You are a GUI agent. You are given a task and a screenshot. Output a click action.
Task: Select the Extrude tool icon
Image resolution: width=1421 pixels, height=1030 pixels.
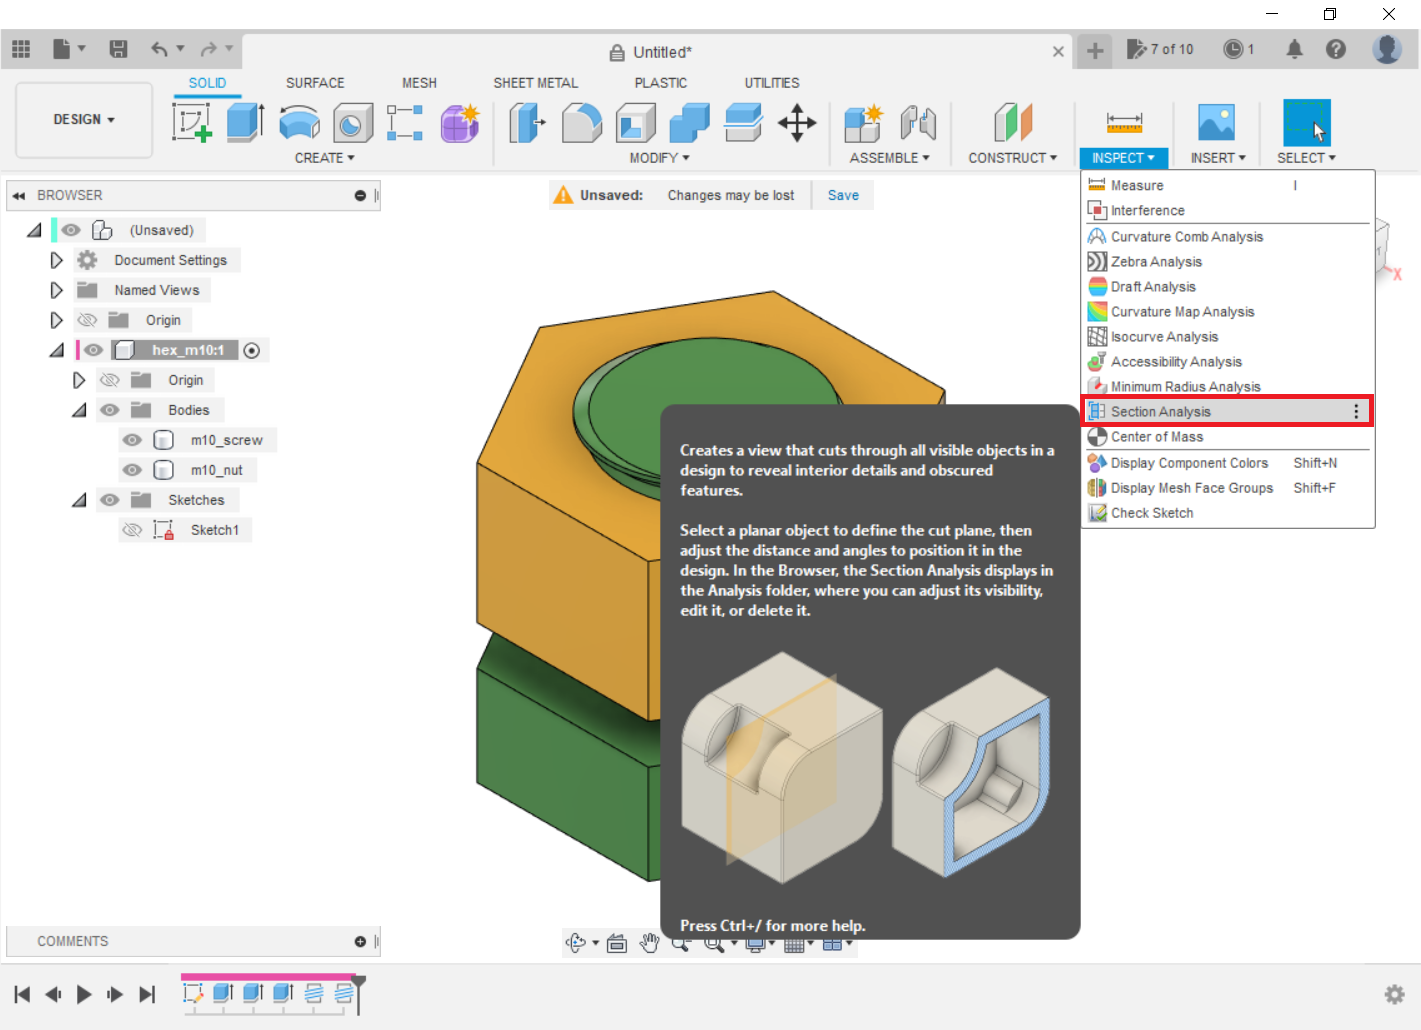245,123
